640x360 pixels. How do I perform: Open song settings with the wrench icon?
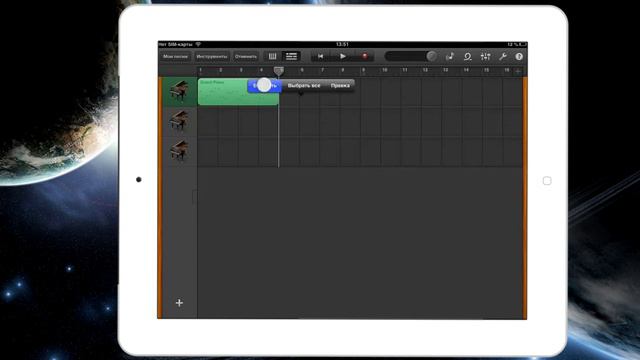tap(503, 56)
